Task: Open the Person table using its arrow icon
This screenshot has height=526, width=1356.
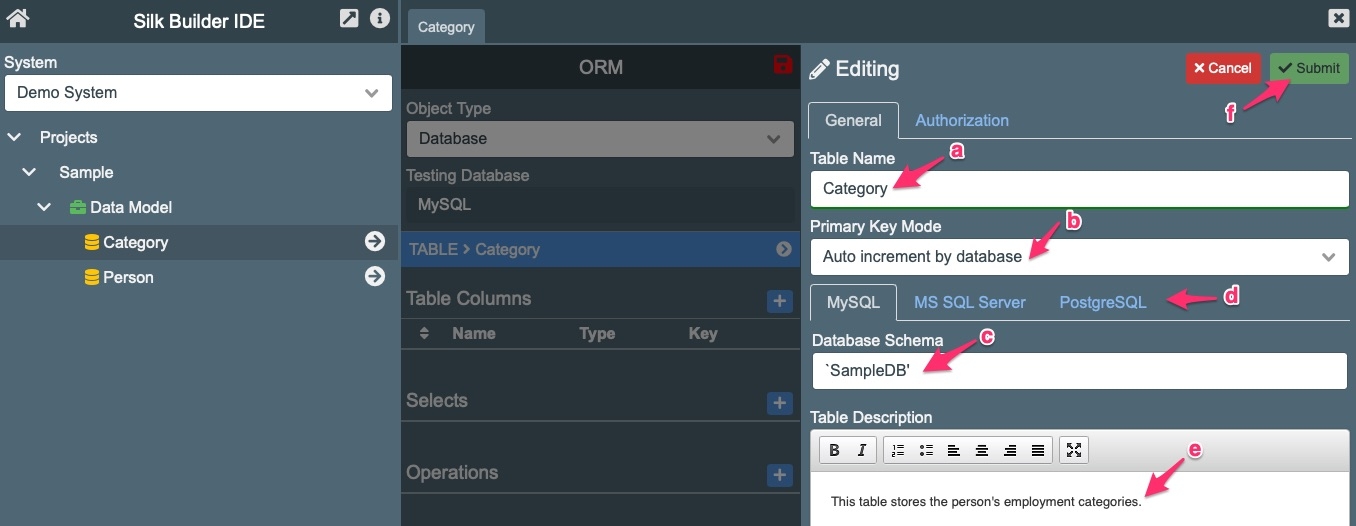Action: coord(375,277)
